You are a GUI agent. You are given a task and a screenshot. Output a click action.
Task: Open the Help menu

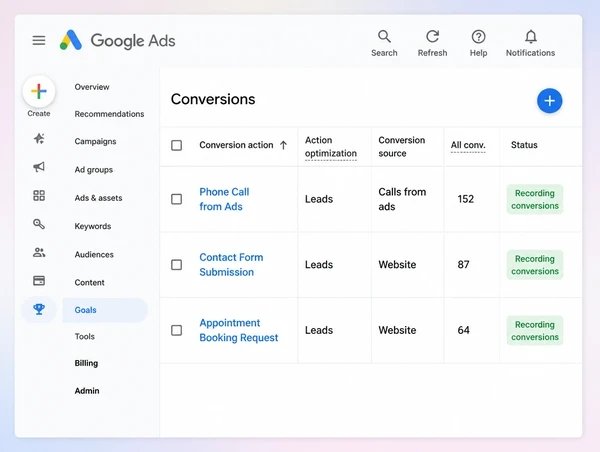tap(478, 43)
